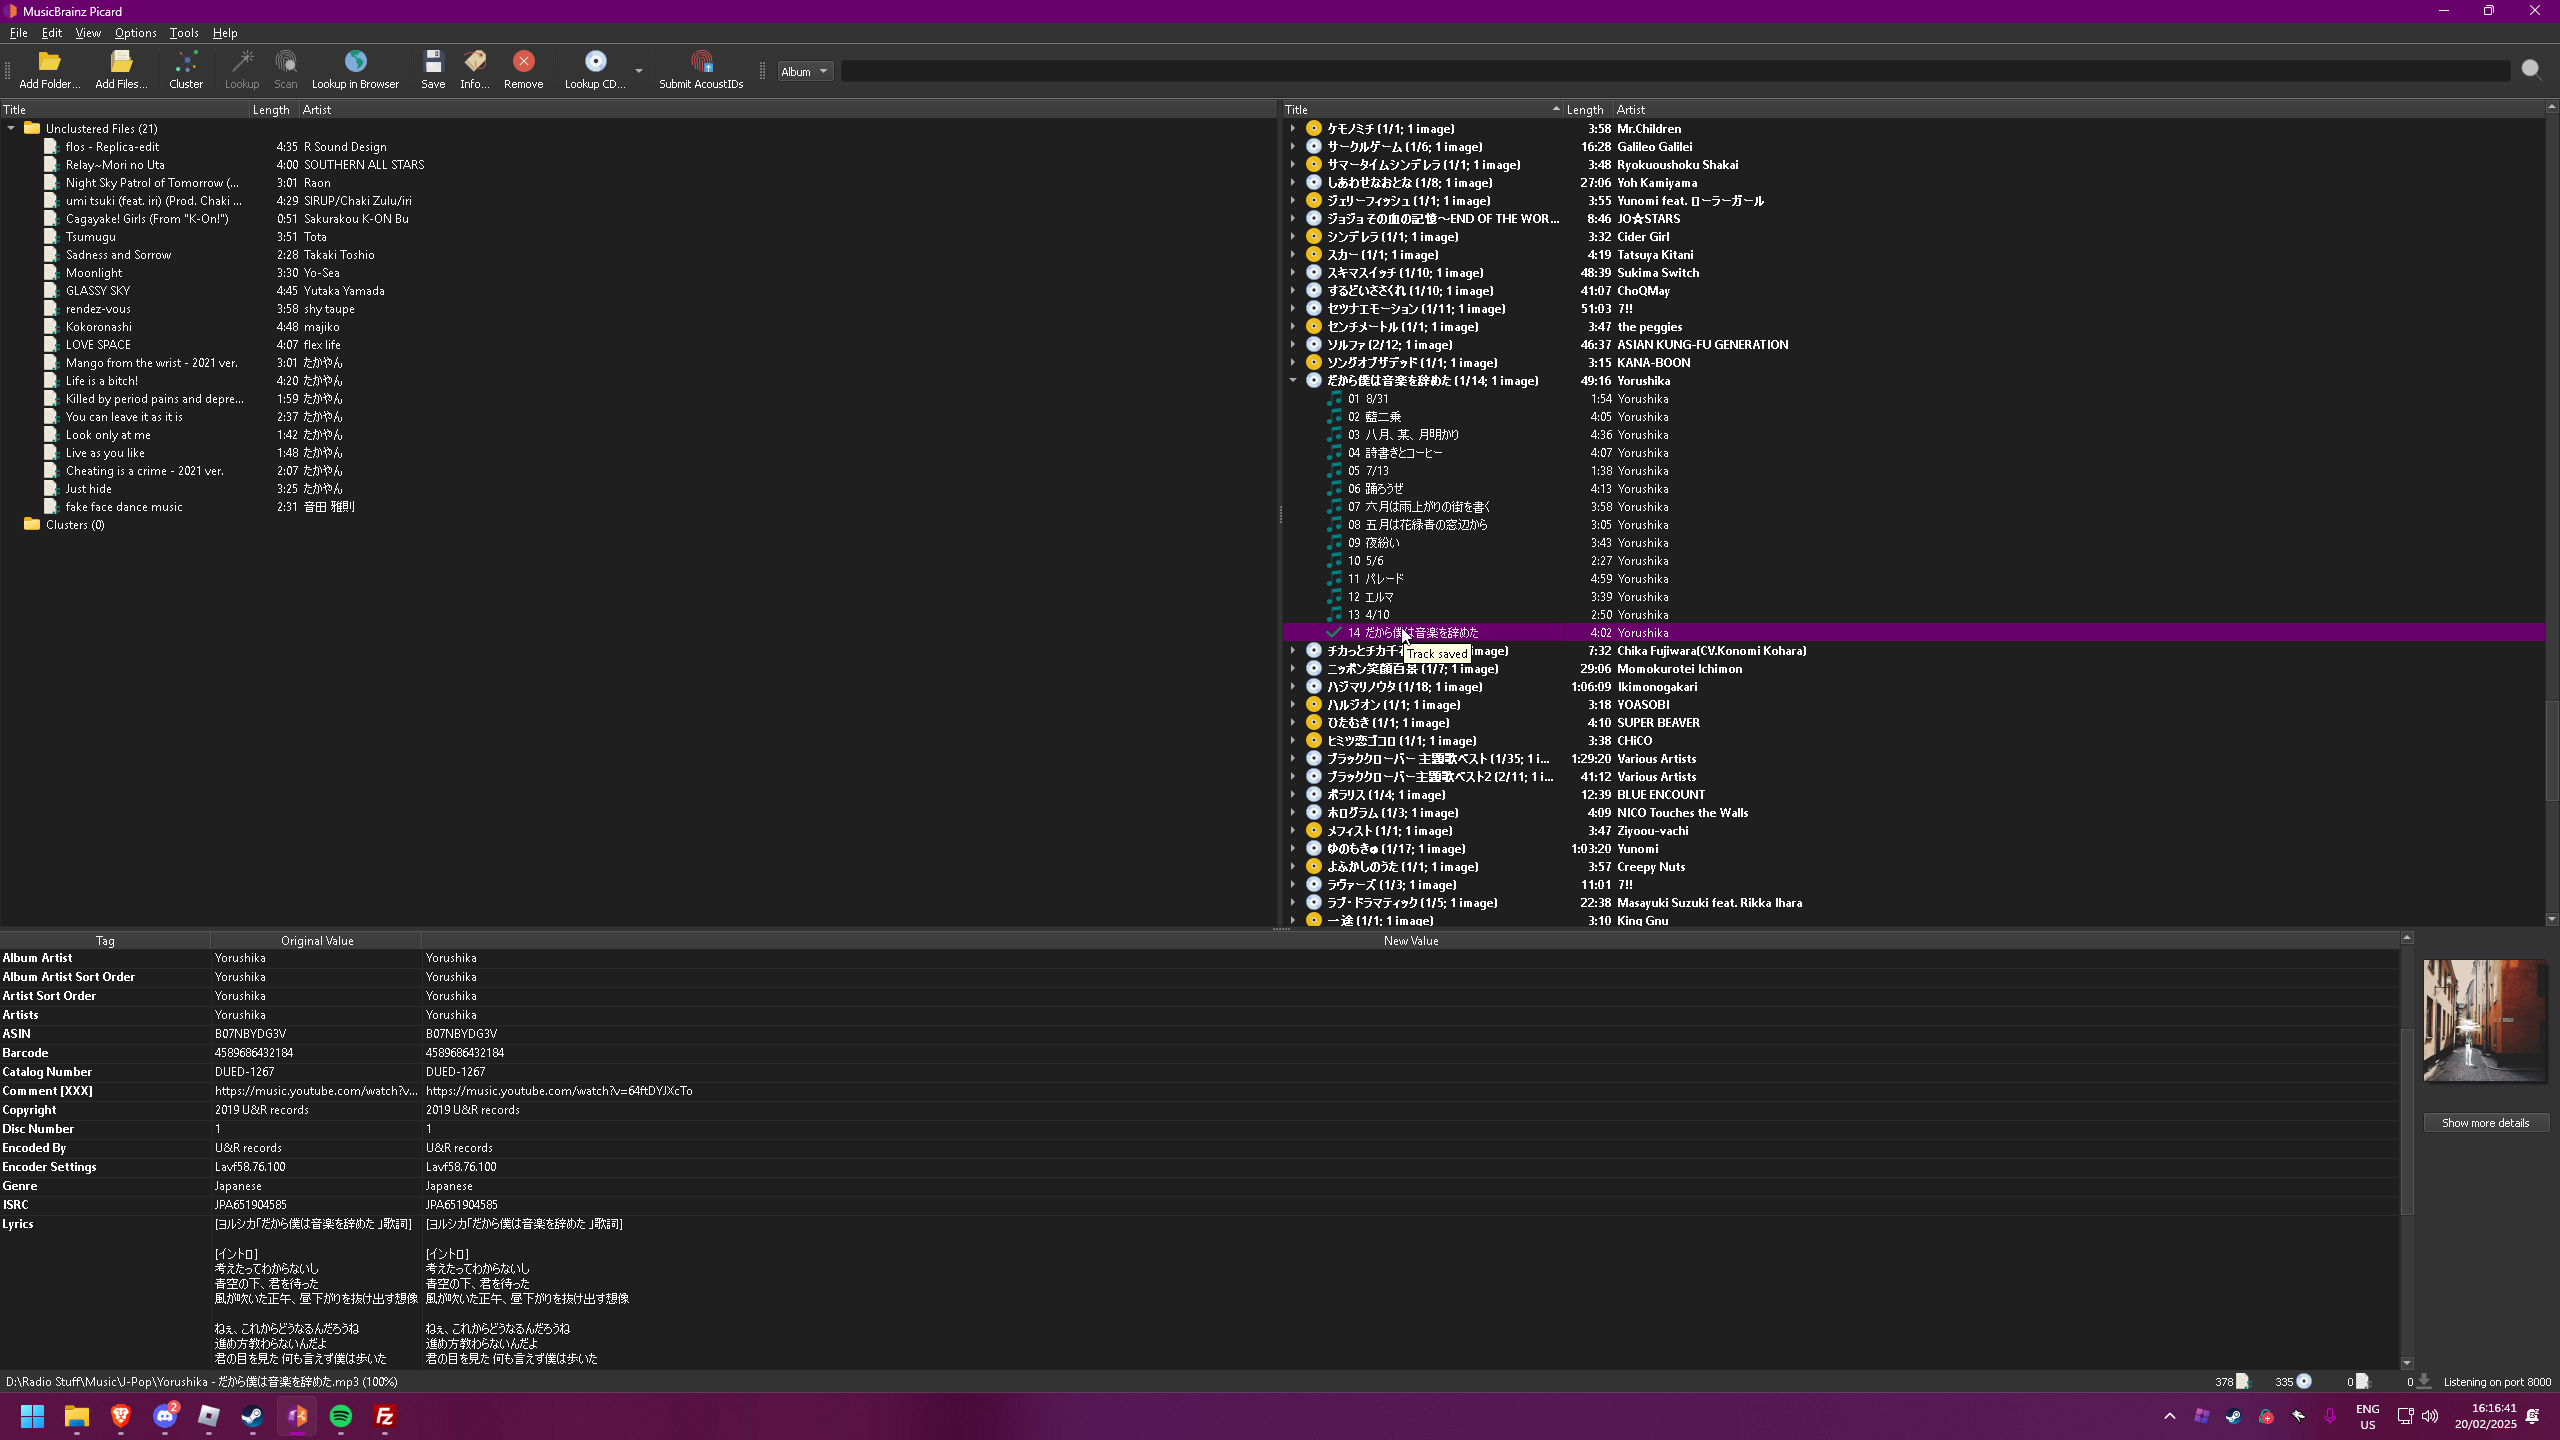Click Show more details button
Screen dimensions: 2560x1440
[2485, 1123]
